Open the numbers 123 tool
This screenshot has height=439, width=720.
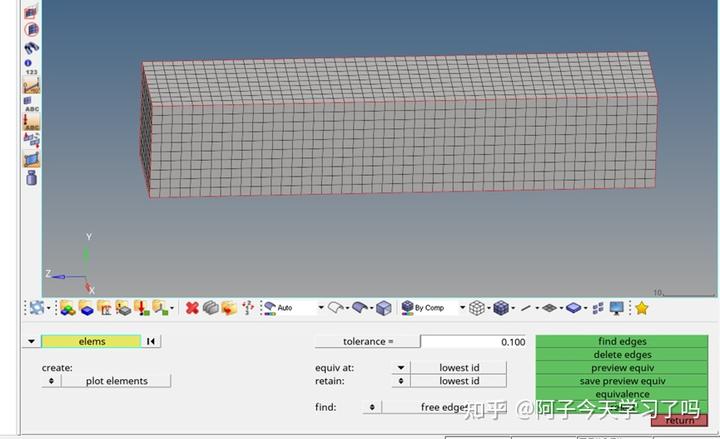31,67
